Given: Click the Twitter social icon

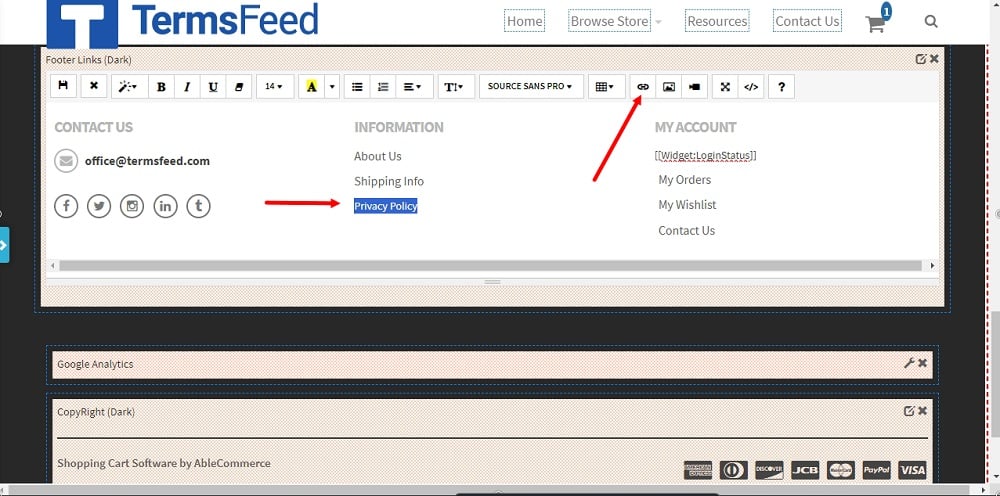Looking at the screenshot, I should [x=99, y=206].
